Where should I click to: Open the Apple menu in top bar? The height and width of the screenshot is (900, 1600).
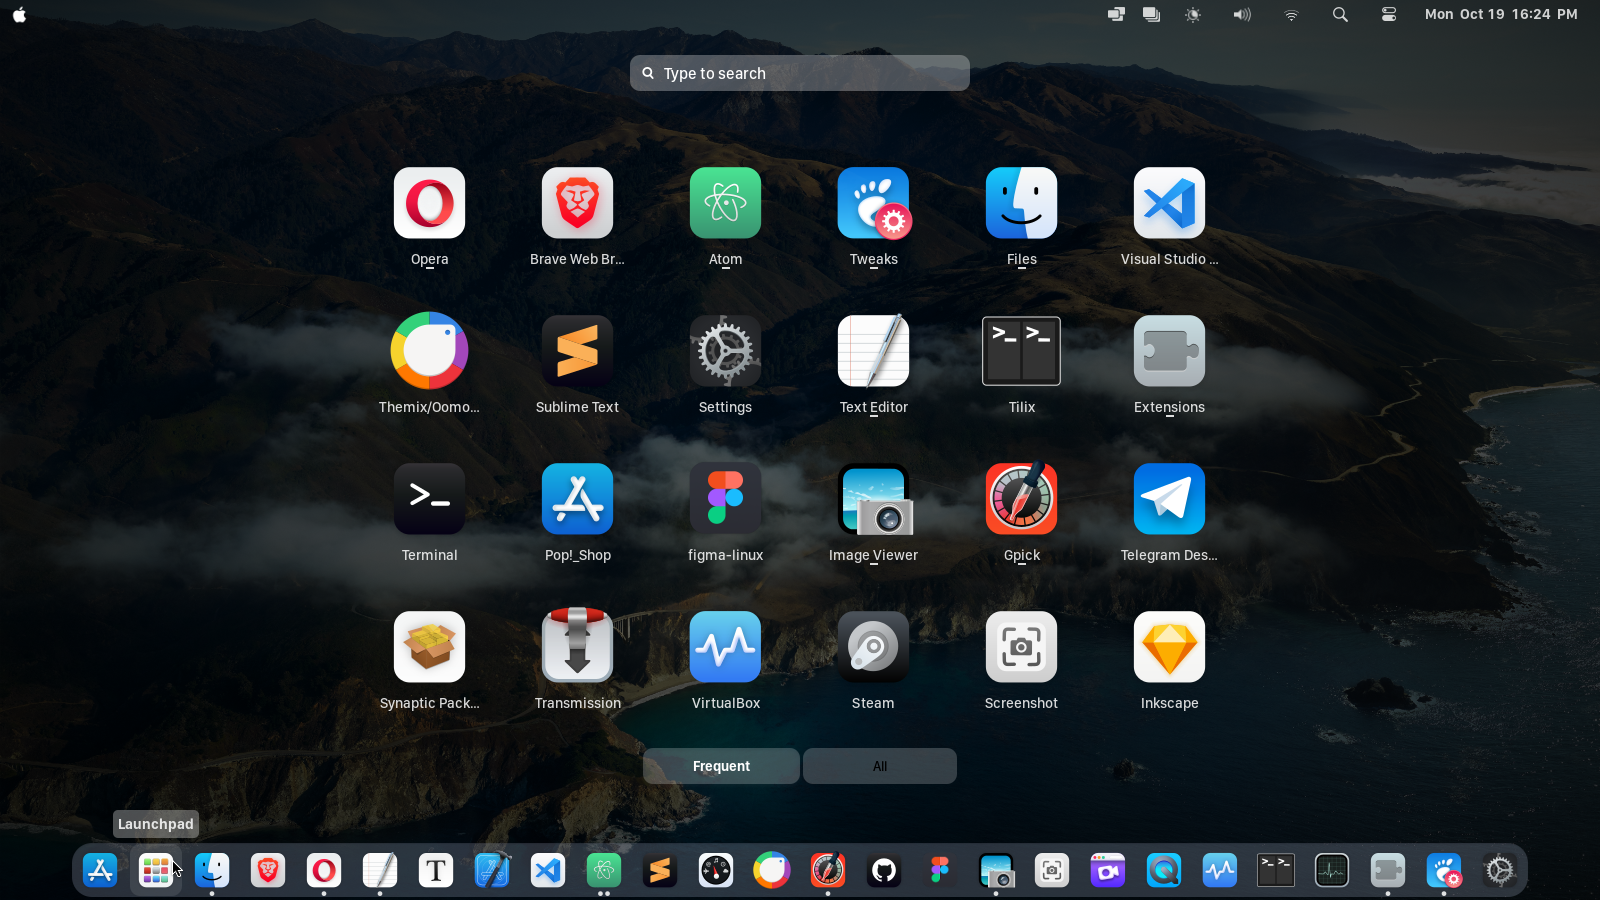[19, 14]
